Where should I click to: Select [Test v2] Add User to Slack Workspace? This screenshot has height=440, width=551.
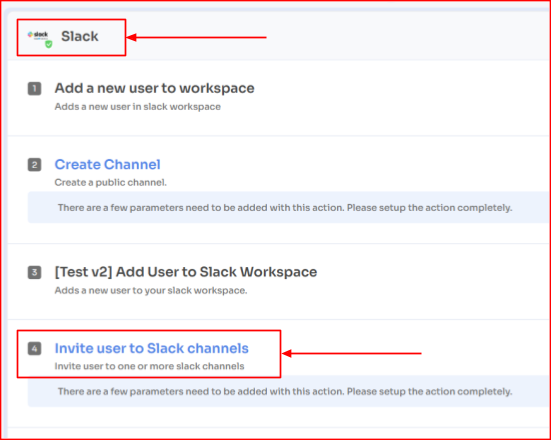pos(186,272)
